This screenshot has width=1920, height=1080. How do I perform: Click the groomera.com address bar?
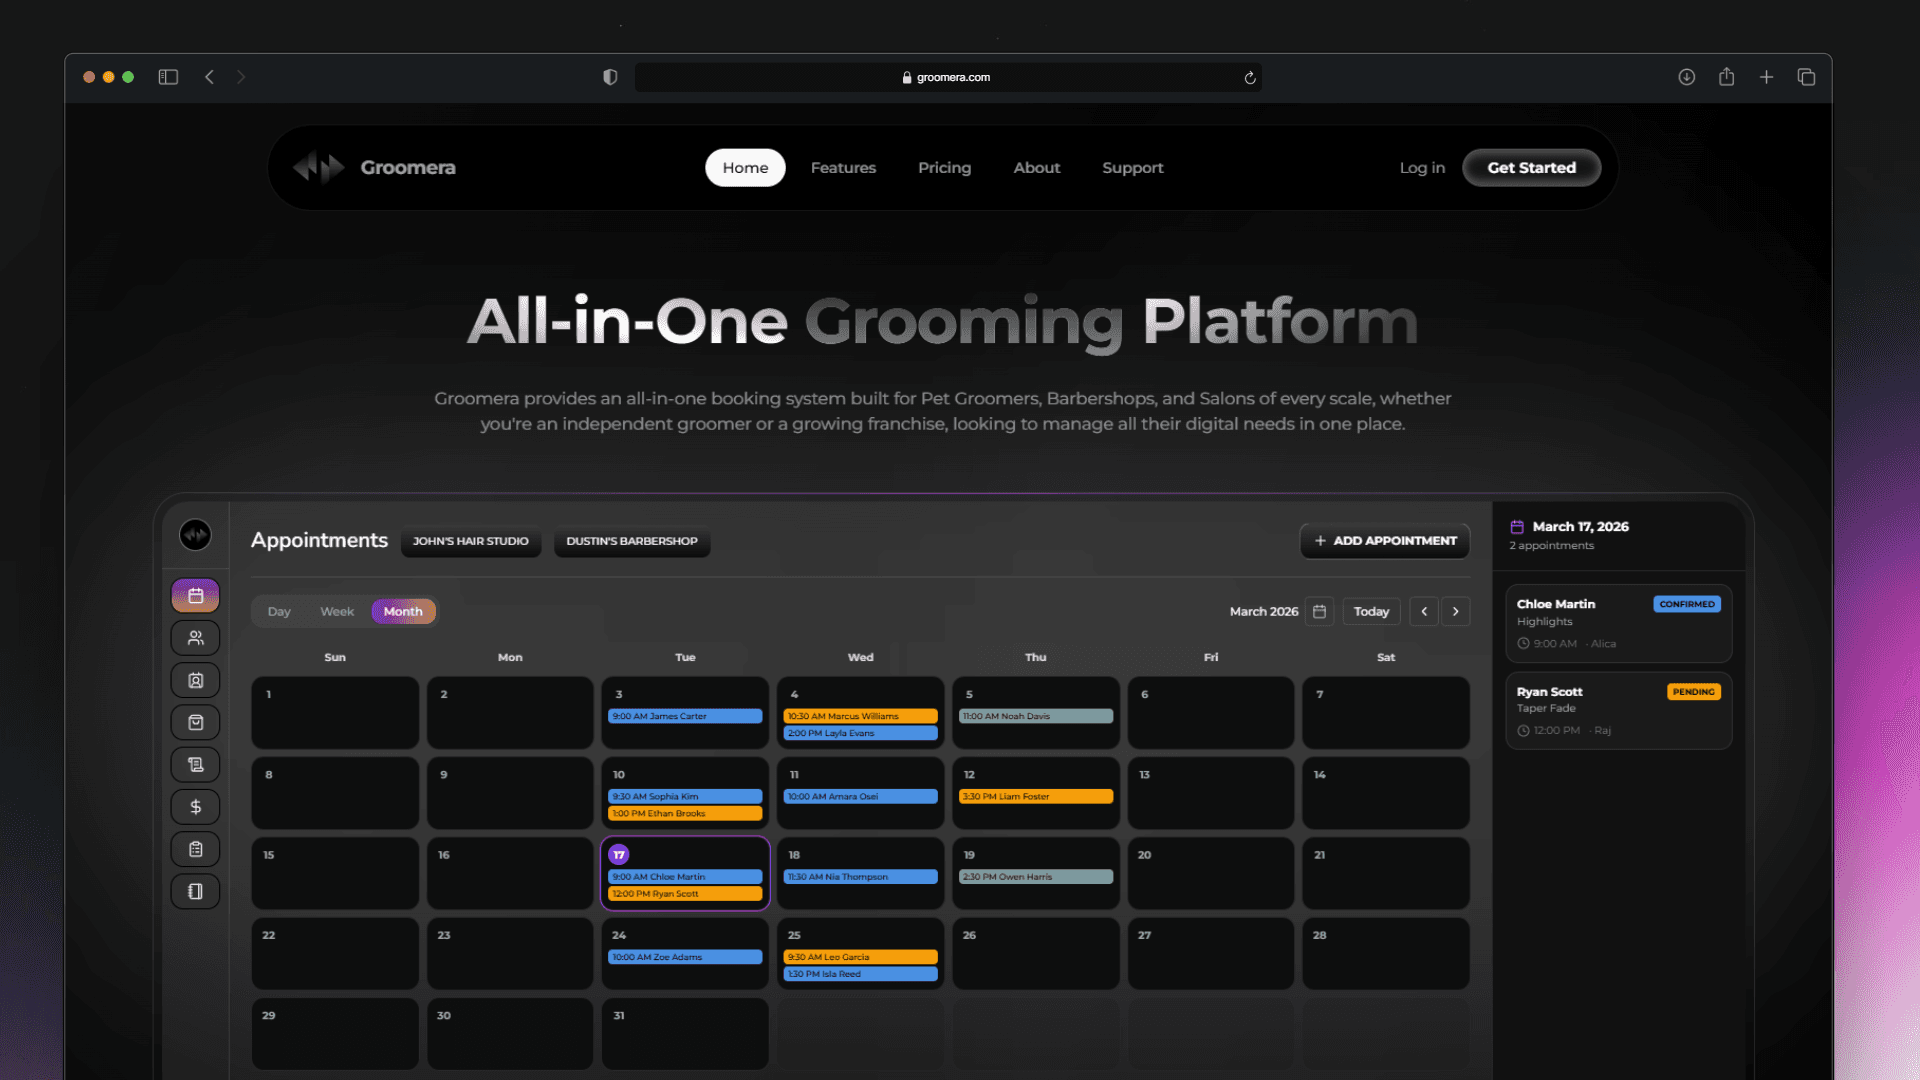pos(948,77)
